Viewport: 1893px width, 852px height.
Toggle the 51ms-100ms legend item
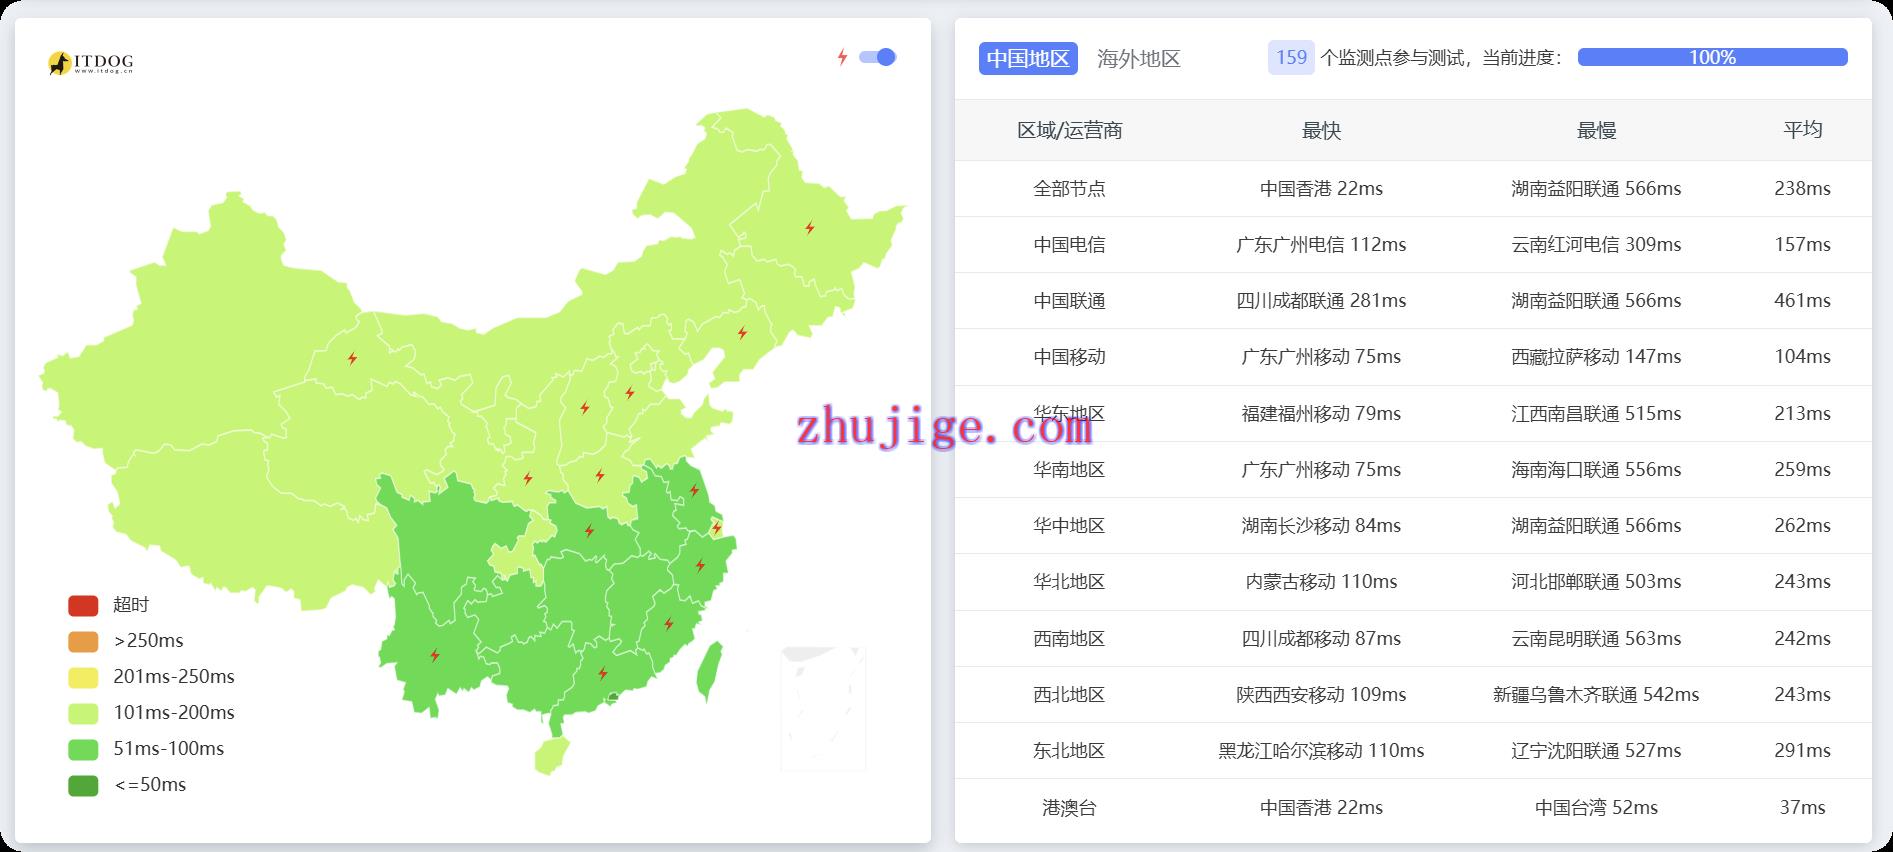coord(83,749)
